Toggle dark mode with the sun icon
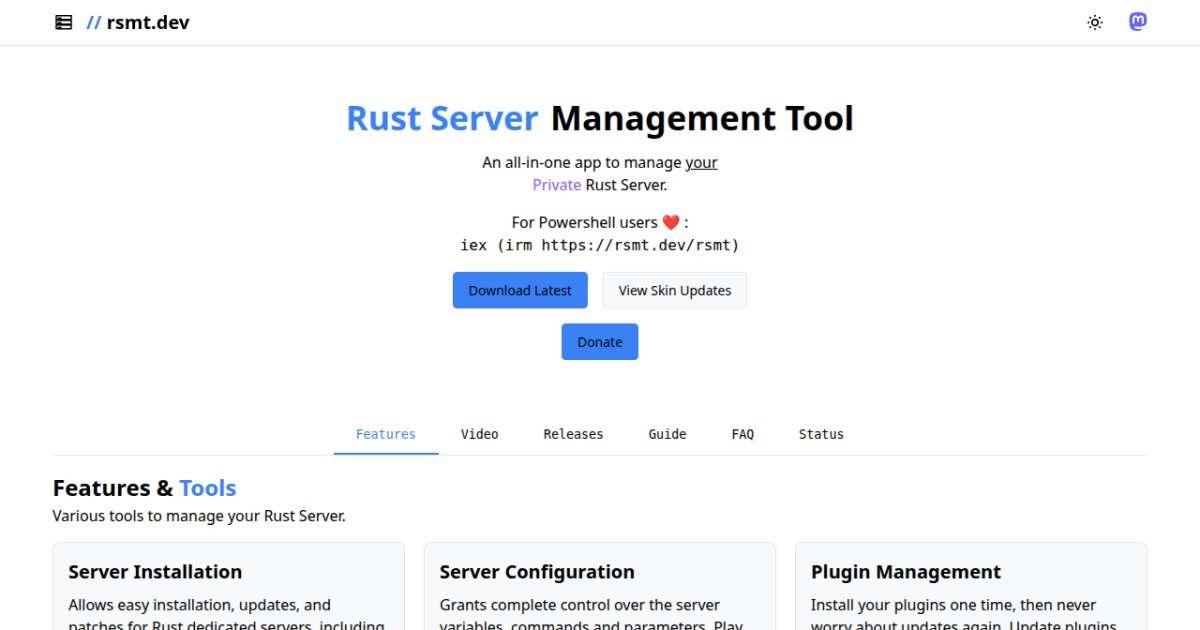Viewport: 1200px width, 630px height. 1094,21
